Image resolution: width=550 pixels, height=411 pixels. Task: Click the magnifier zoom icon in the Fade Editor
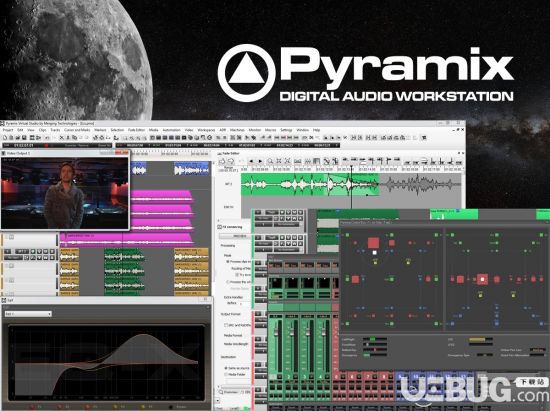click(270, 161)
